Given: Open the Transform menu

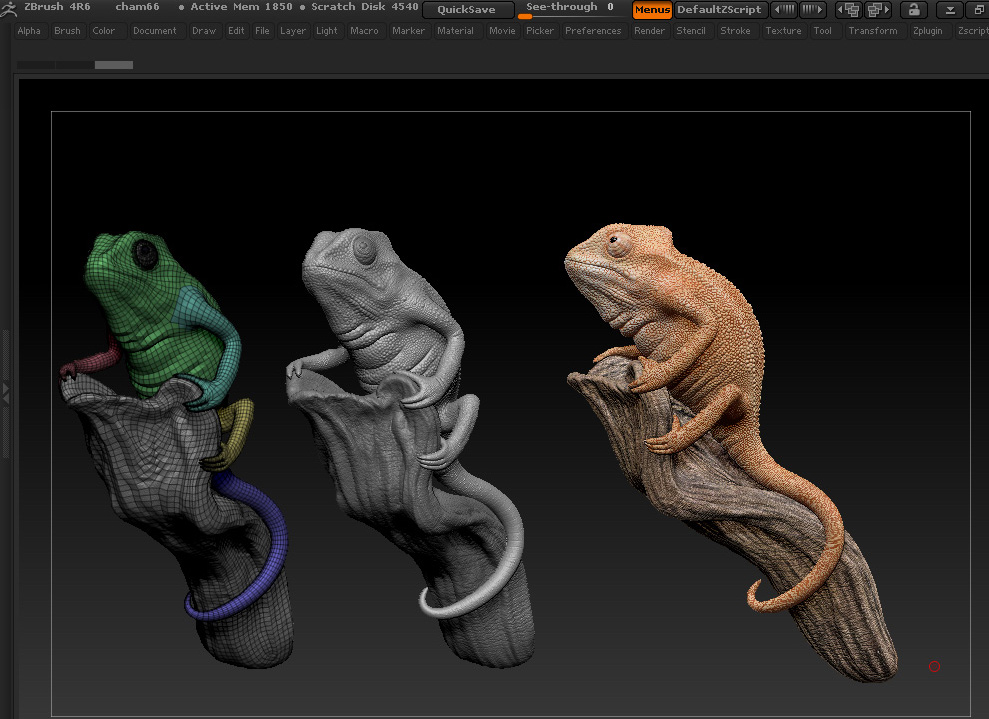Looking at the screenshot, I should 873,30.
